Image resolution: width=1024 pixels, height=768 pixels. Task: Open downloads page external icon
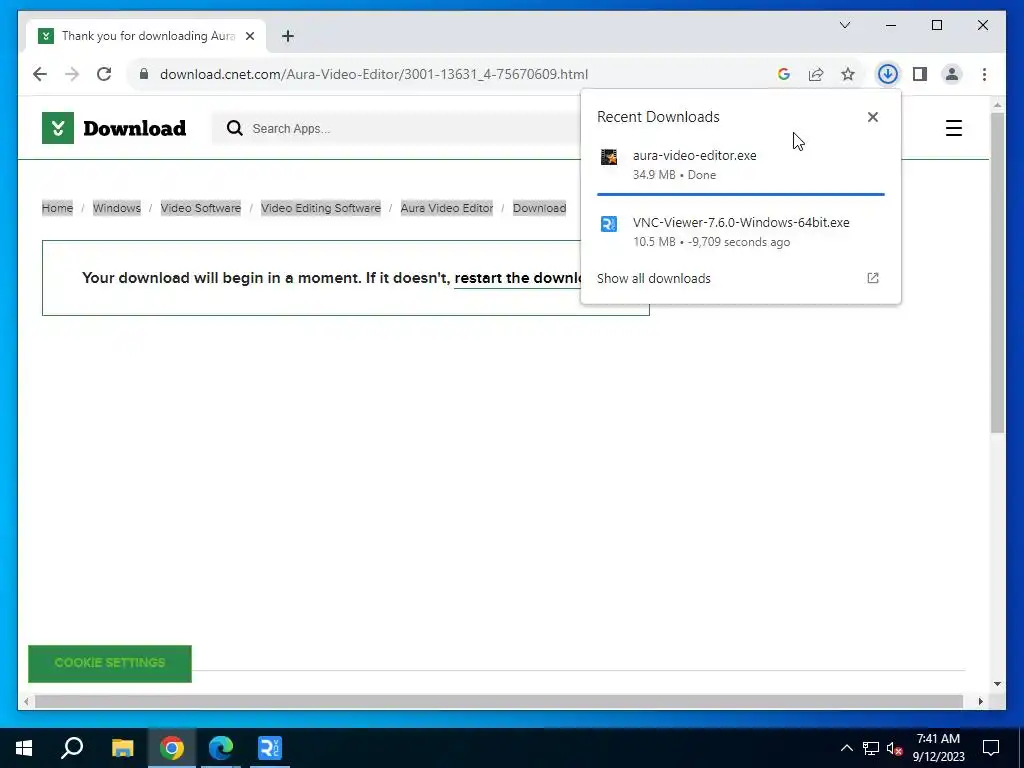point(872,278)
